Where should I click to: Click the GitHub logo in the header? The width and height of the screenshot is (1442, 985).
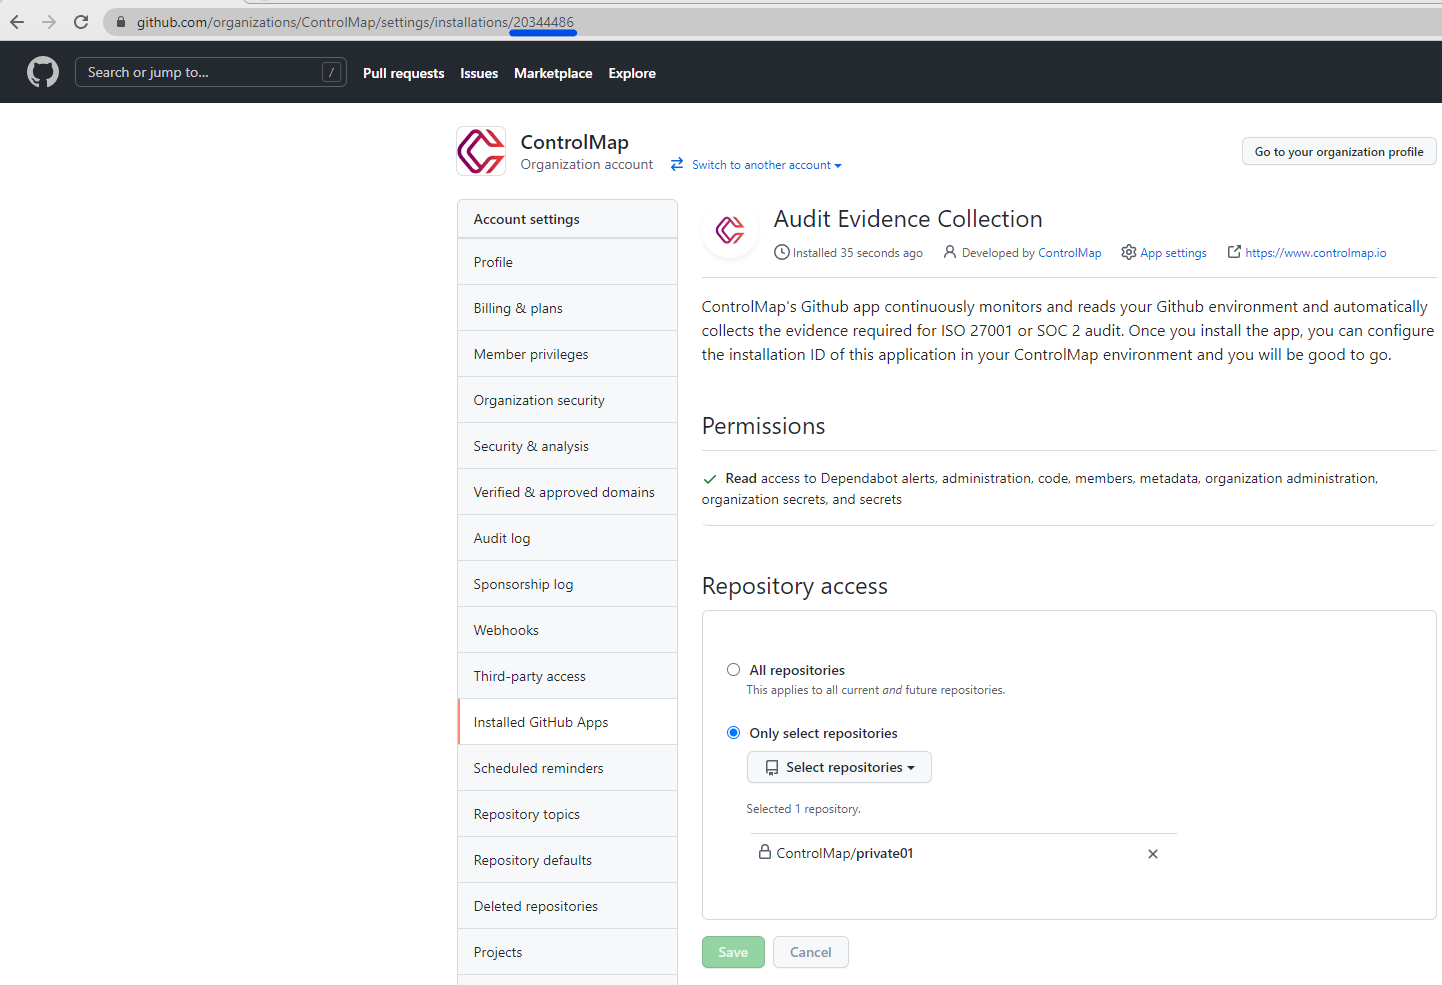pos(42,71)
